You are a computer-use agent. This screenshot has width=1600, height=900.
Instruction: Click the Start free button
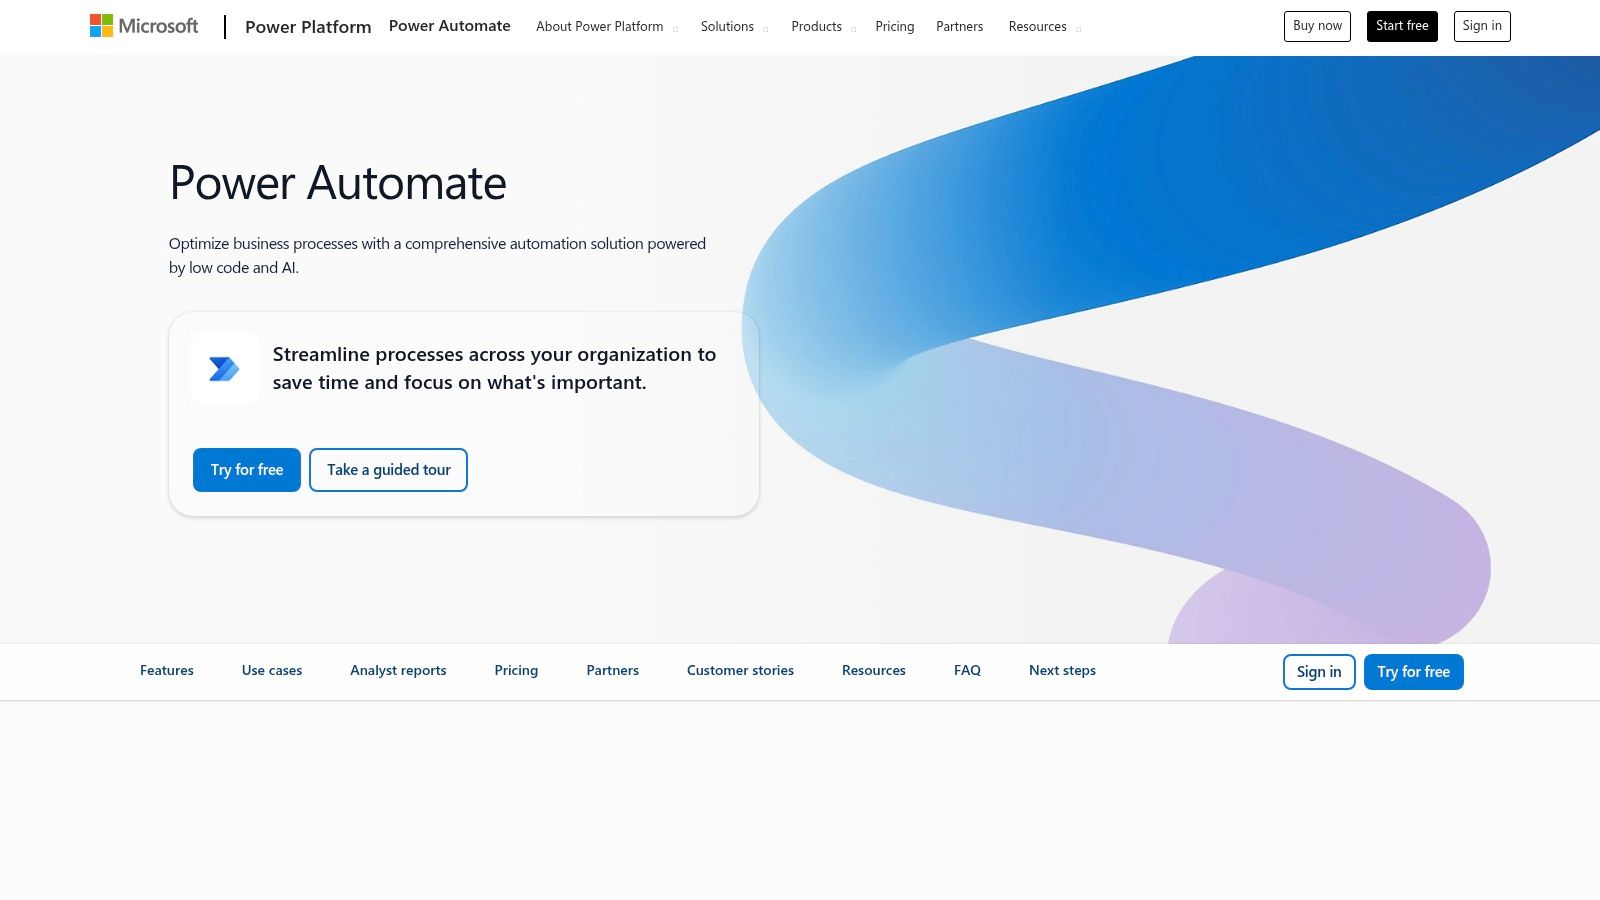(1402, 26)
